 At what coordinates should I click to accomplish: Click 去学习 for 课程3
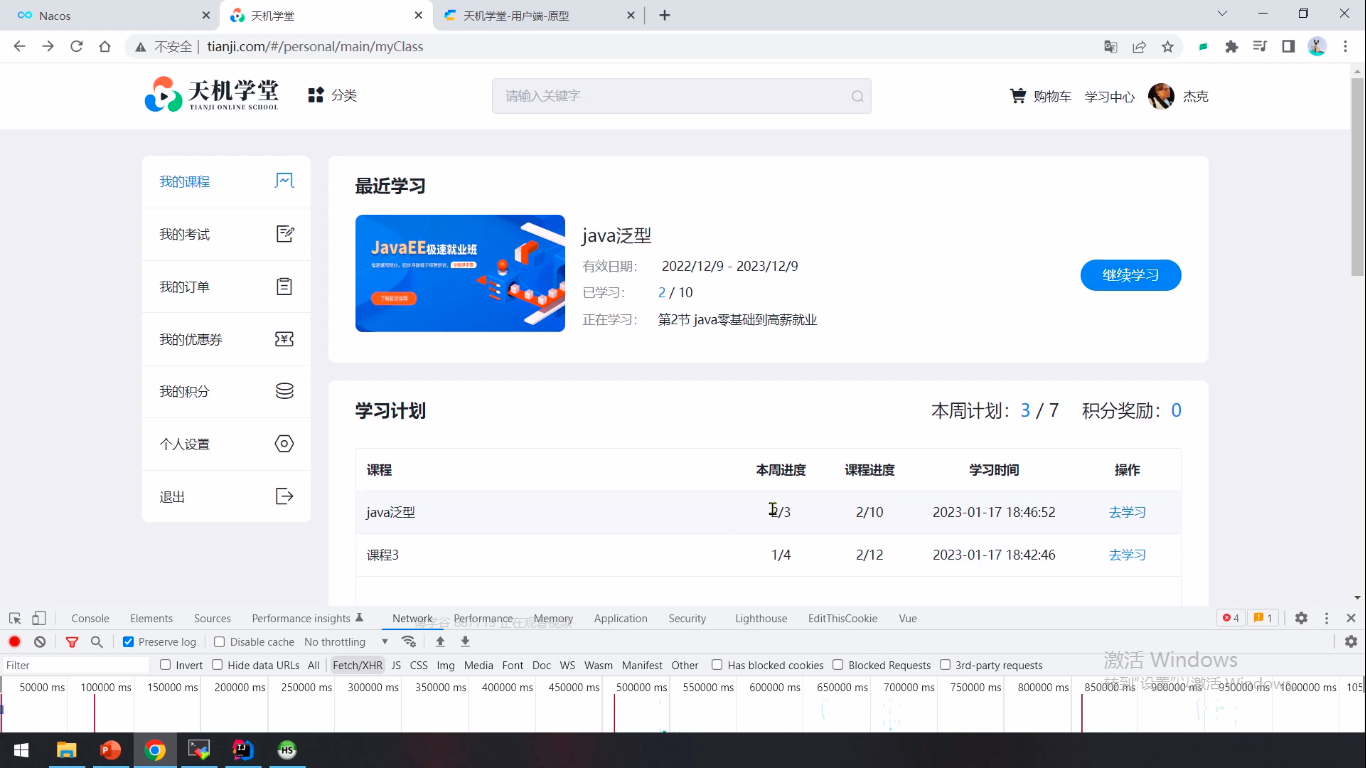pyautogui.click(x=1127, y=555)
